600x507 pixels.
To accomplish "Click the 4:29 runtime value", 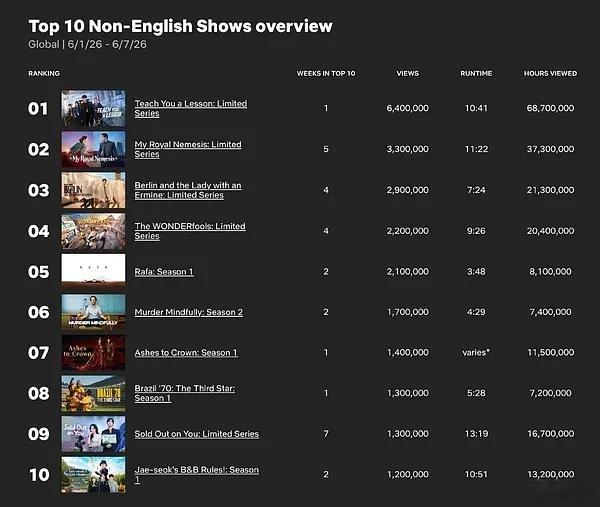I will pyautogui.click(x=476, y=312).
